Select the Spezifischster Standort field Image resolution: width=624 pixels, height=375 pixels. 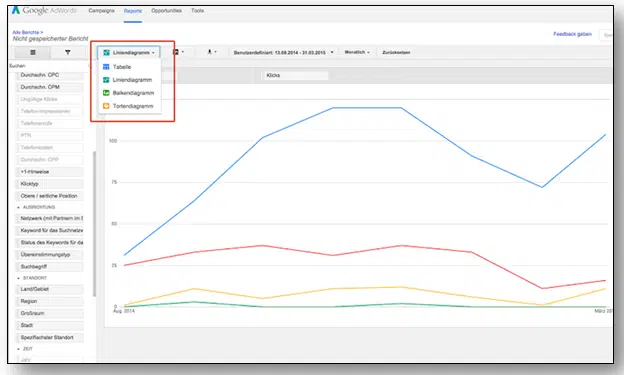pos(50,338)
